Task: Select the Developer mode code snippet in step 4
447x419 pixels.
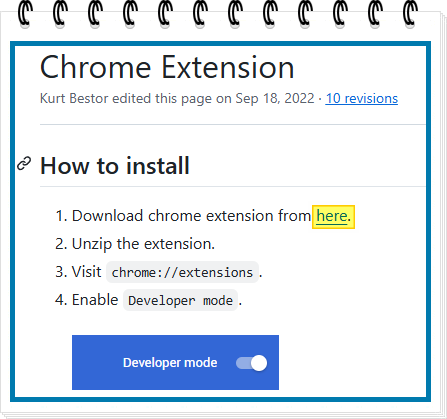Action: (180, 300)
